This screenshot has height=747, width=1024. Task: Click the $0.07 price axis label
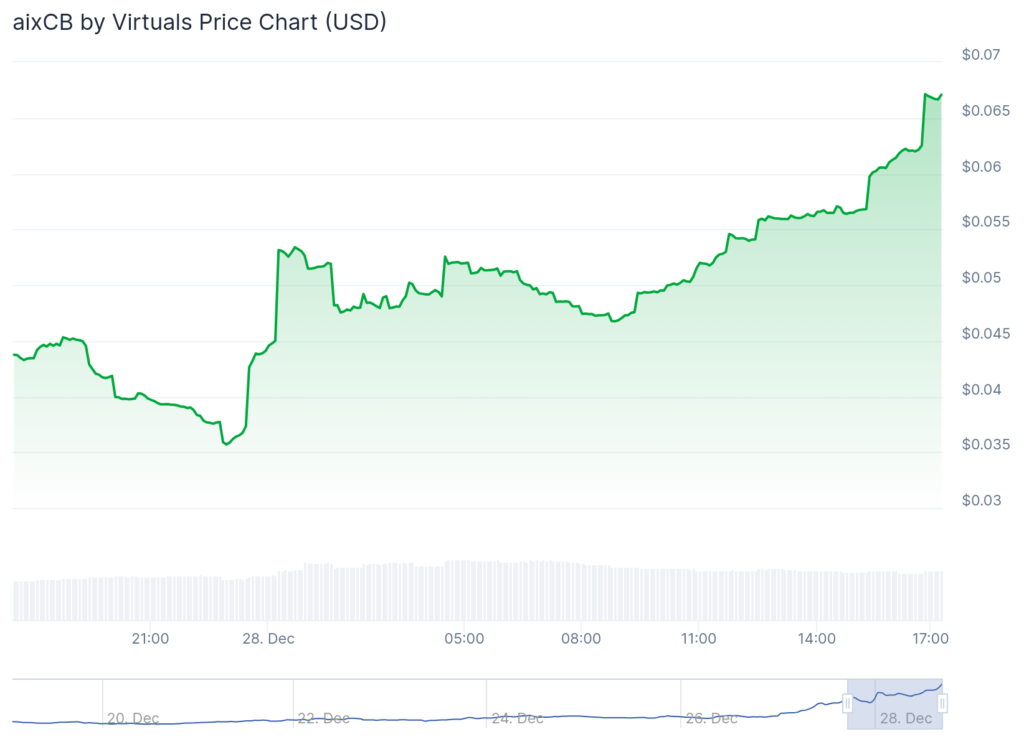(981, 55)
